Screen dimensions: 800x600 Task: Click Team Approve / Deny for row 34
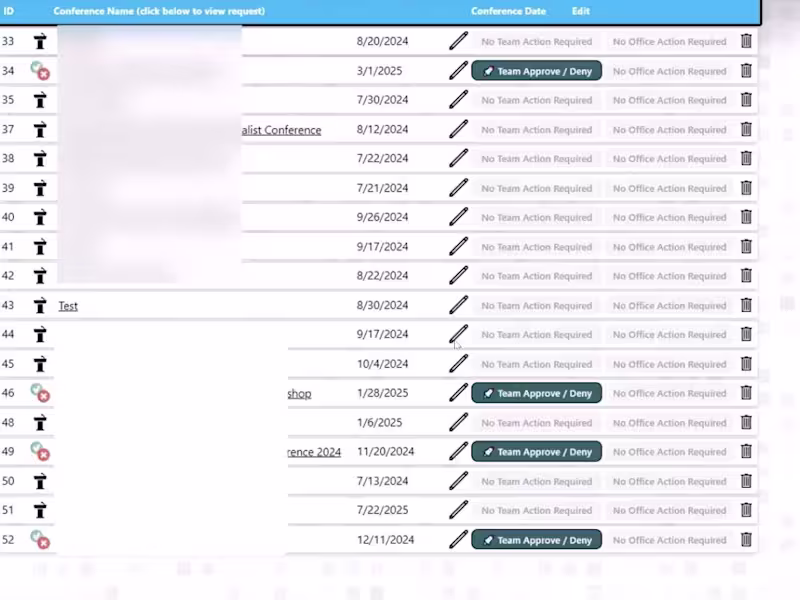click(x=536, y=71)
